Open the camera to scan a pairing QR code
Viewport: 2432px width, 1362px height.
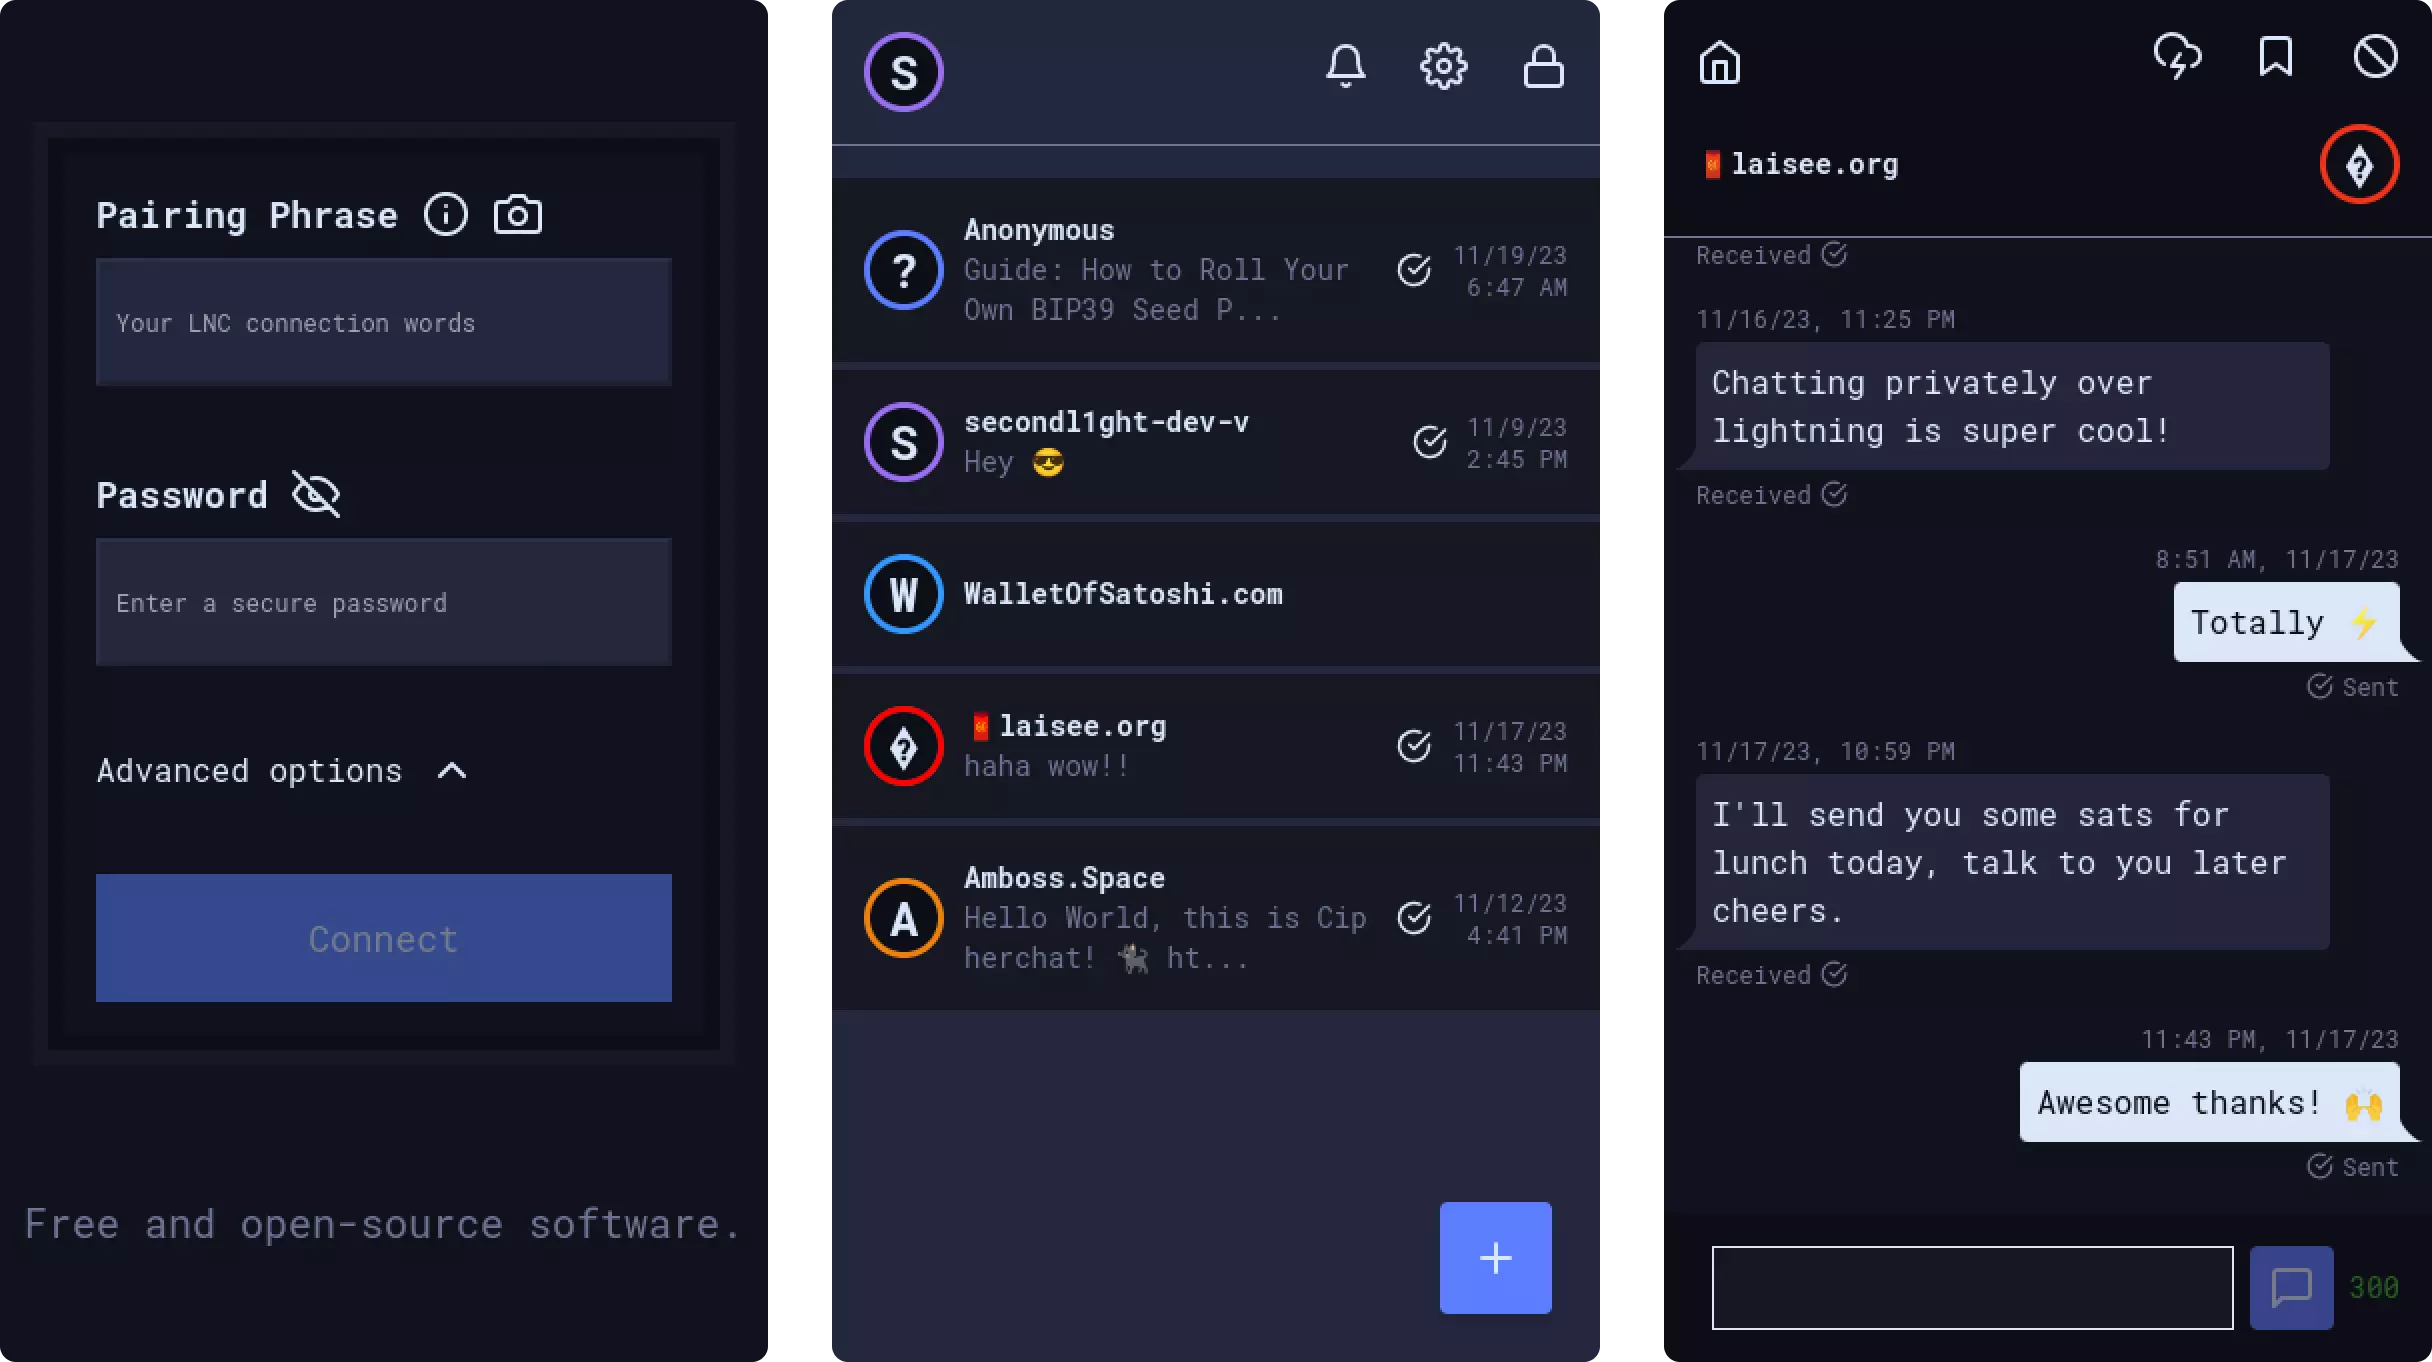(518, 213)
